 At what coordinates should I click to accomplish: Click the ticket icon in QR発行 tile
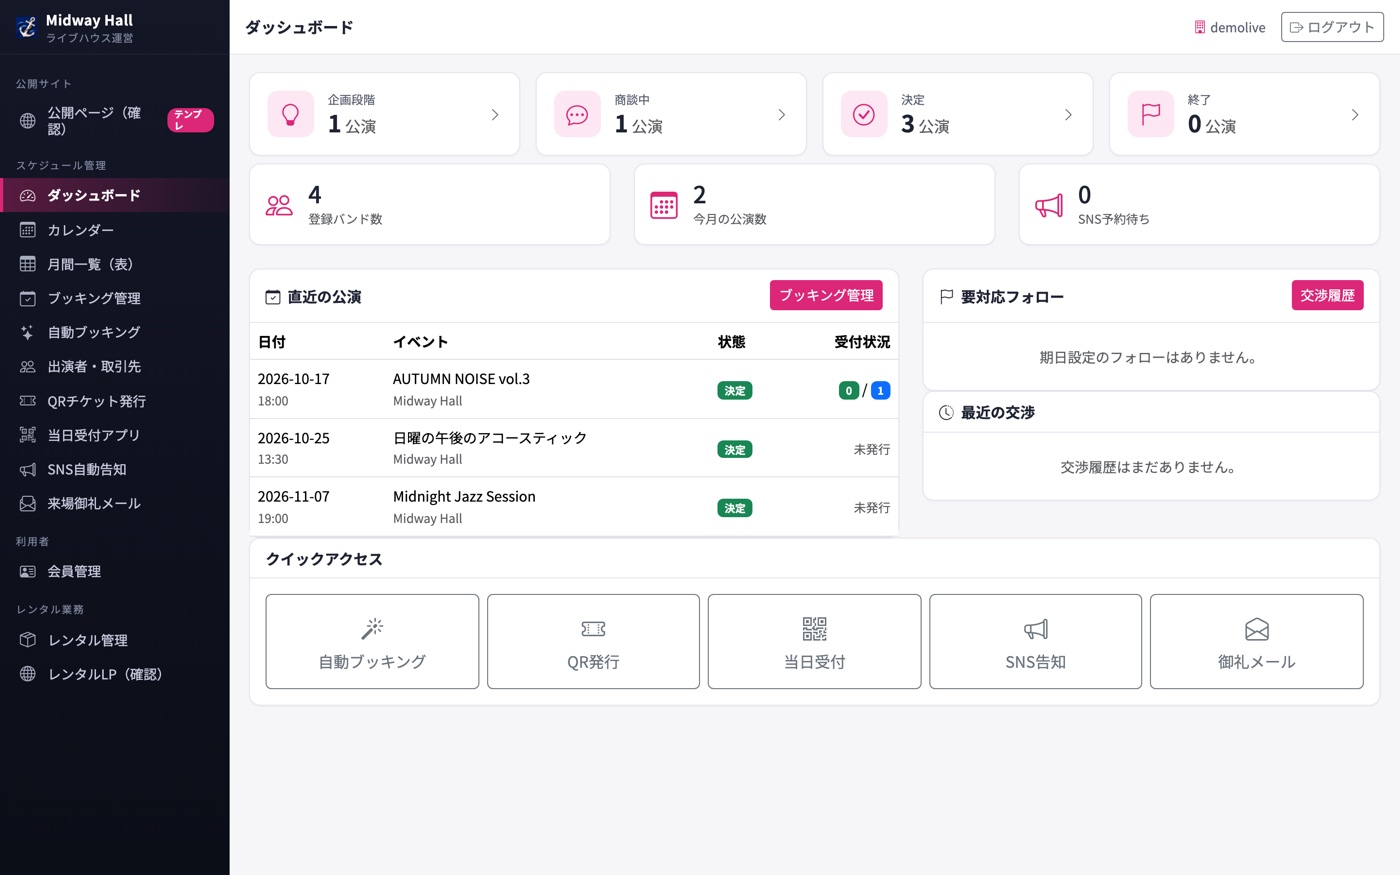[593, 628]
